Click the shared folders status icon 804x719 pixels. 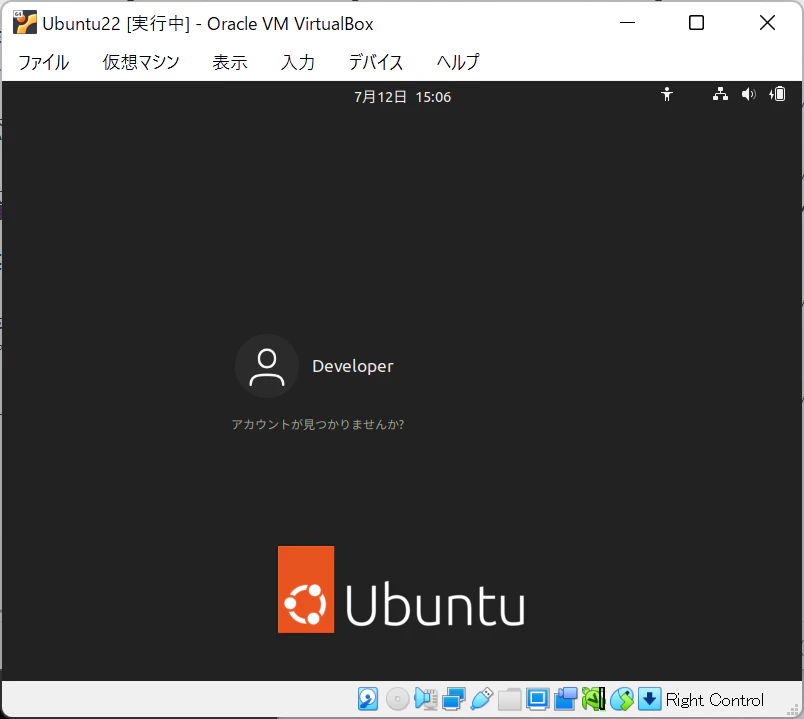pyautogui.click(x=510, y=699)
